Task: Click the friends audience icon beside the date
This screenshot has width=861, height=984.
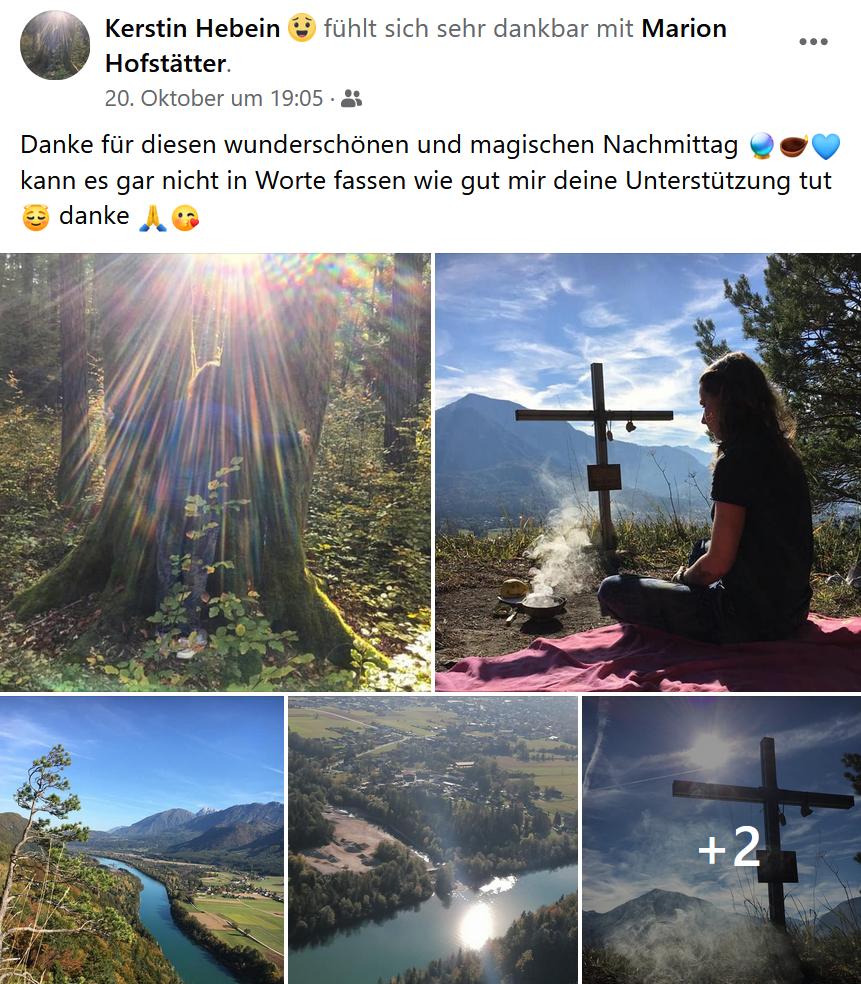Action: pos(351,99)
